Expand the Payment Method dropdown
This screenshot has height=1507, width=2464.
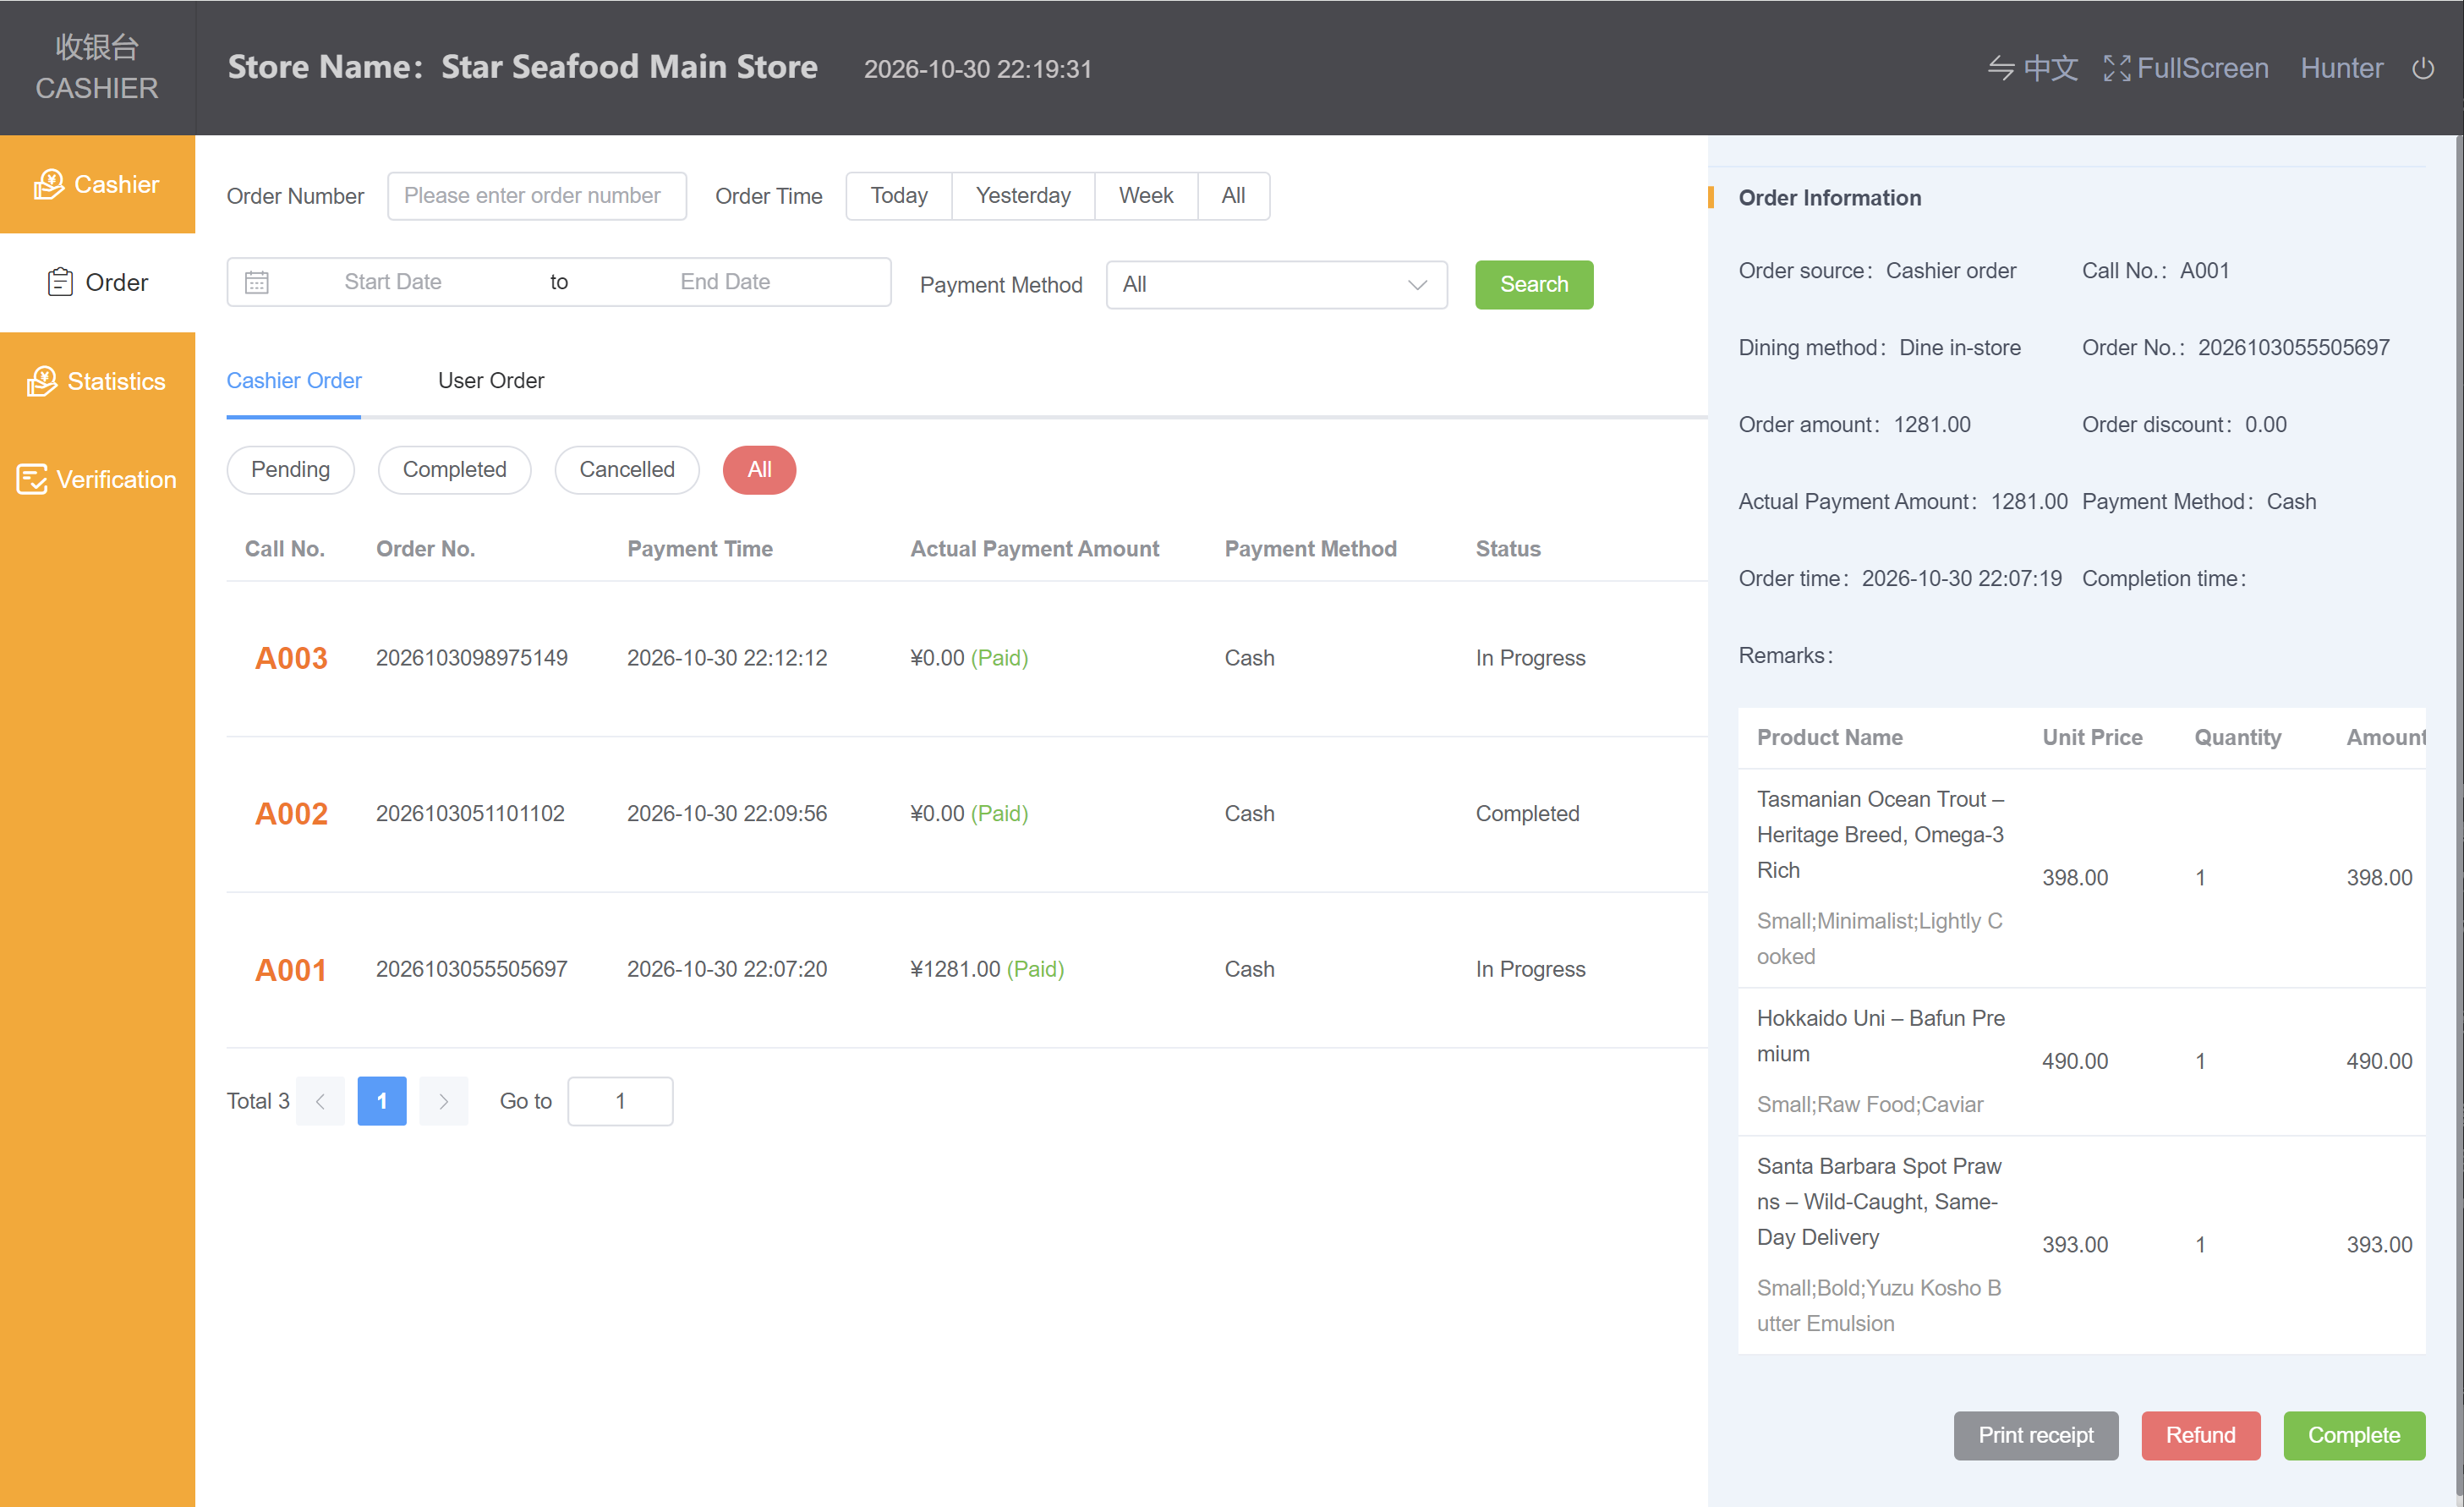(x=1276, y=285)
